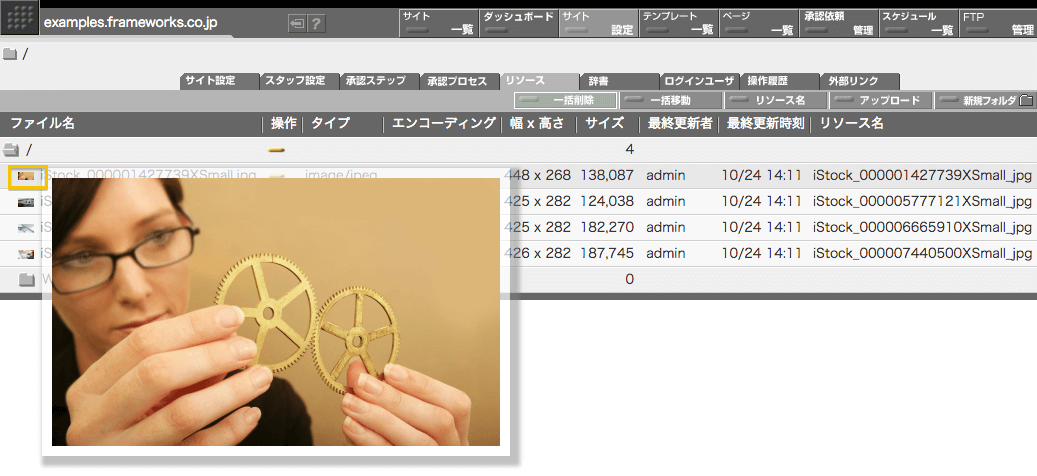The width and height of the screenshot is (1037, 476).
Task: Click the アップロード button
Action: pos(881,100)
